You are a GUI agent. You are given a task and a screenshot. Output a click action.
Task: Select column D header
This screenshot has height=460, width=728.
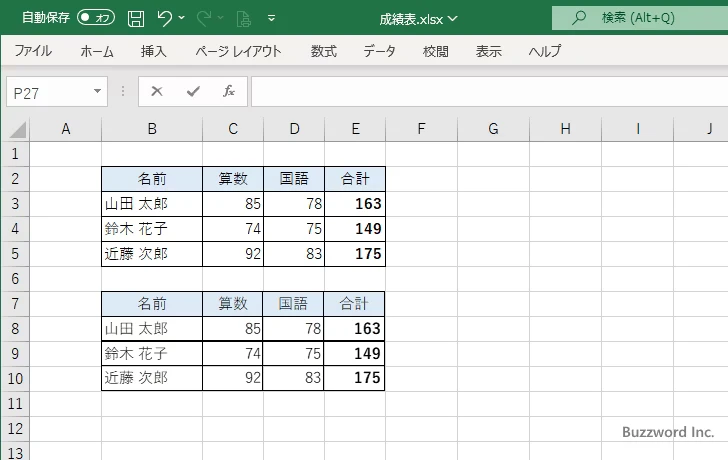(294, 129)
